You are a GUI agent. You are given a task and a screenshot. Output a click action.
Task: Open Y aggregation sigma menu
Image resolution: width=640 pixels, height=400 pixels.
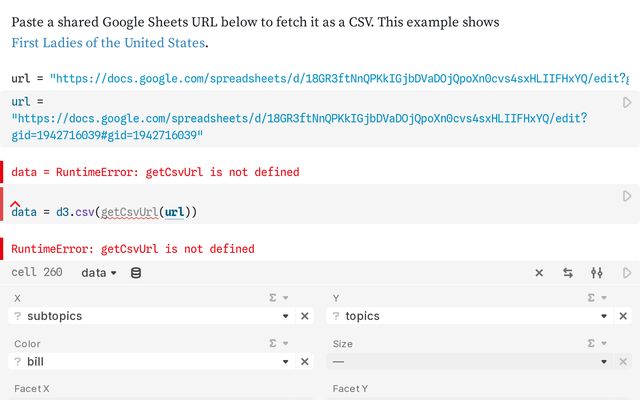click(x=597, y=298)
